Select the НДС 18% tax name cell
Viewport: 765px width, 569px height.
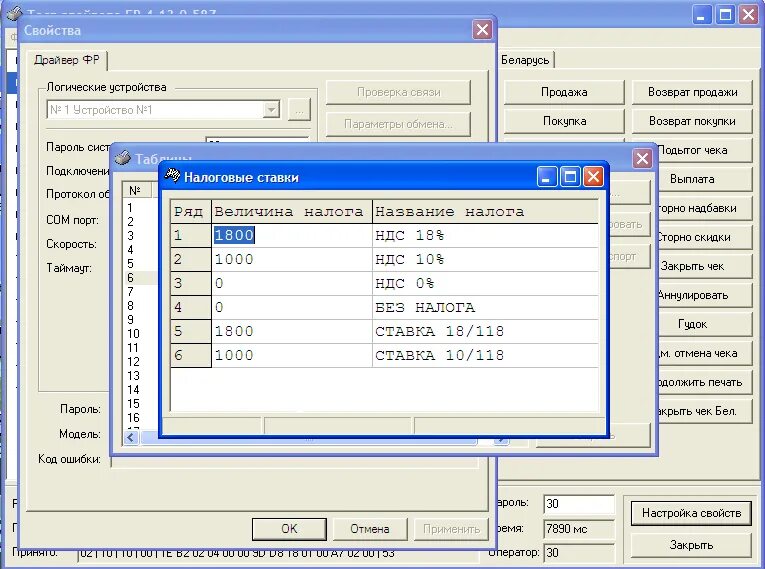pos(485,235)
